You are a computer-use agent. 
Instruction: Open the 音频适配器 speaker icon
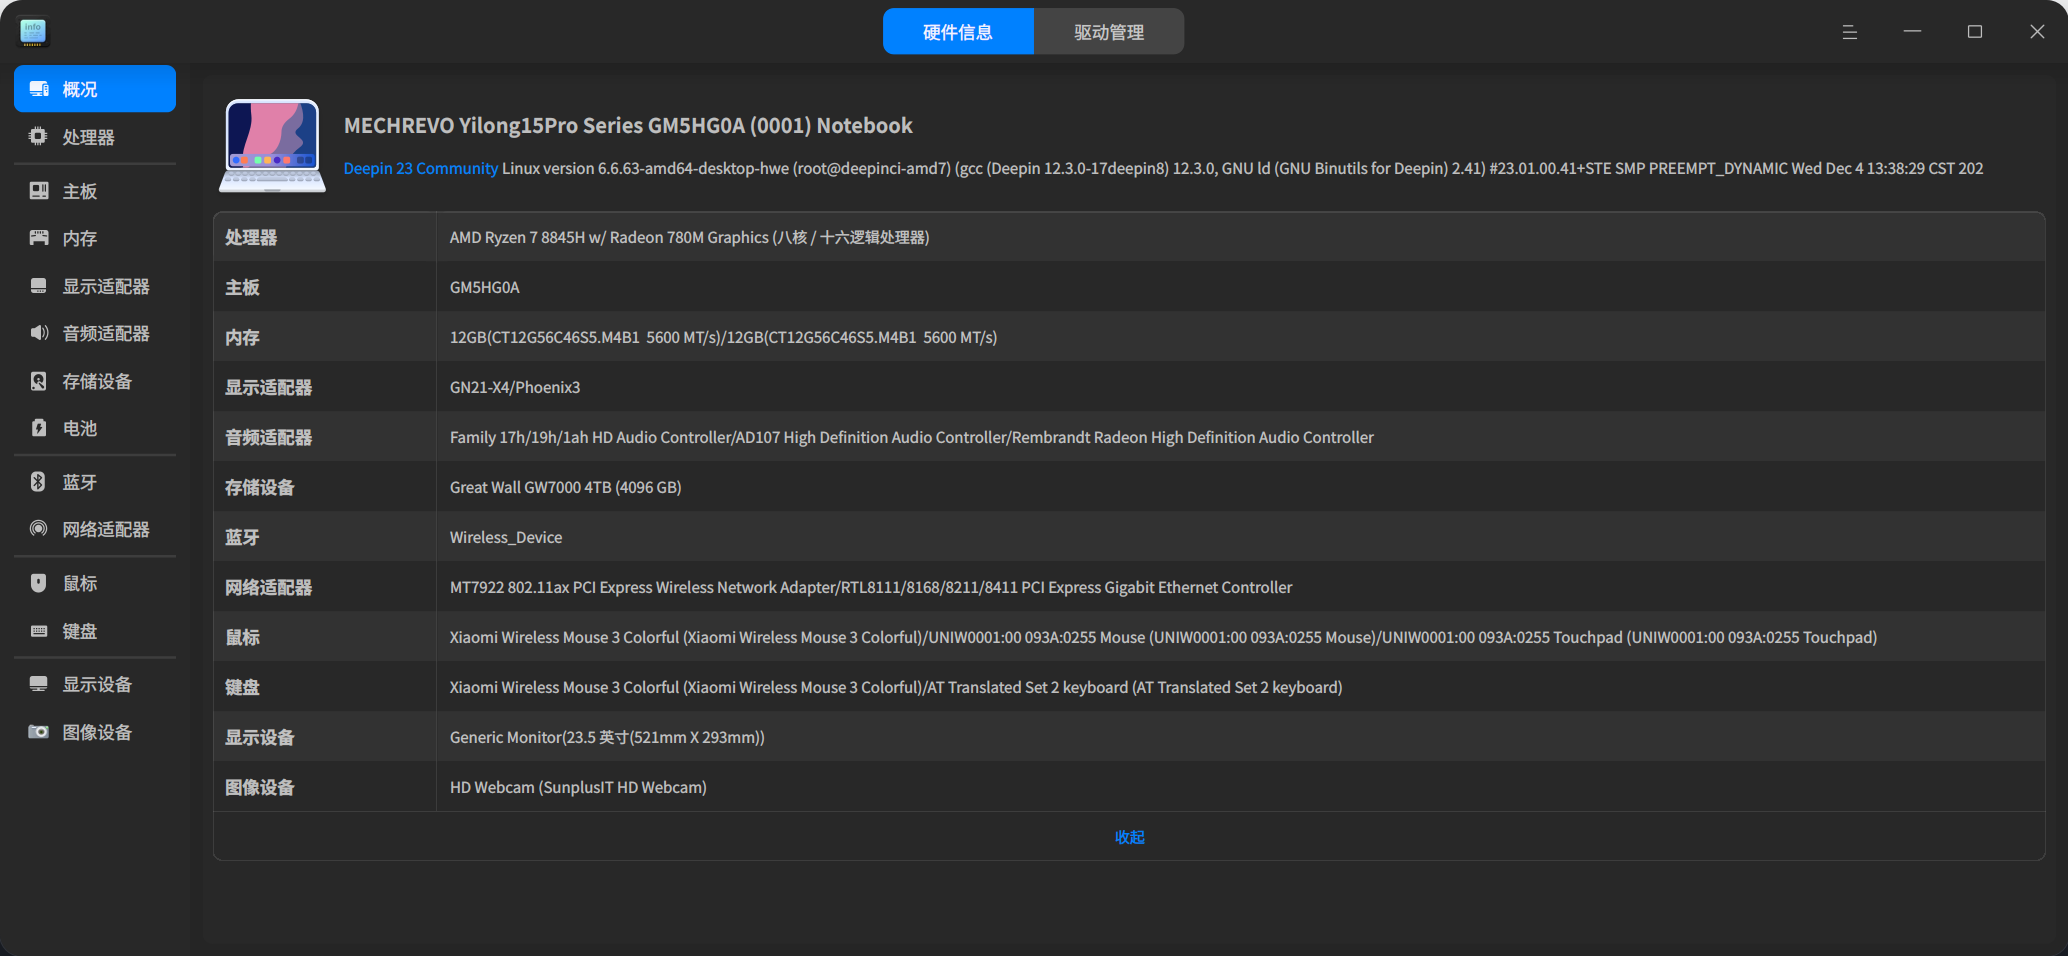39,333
